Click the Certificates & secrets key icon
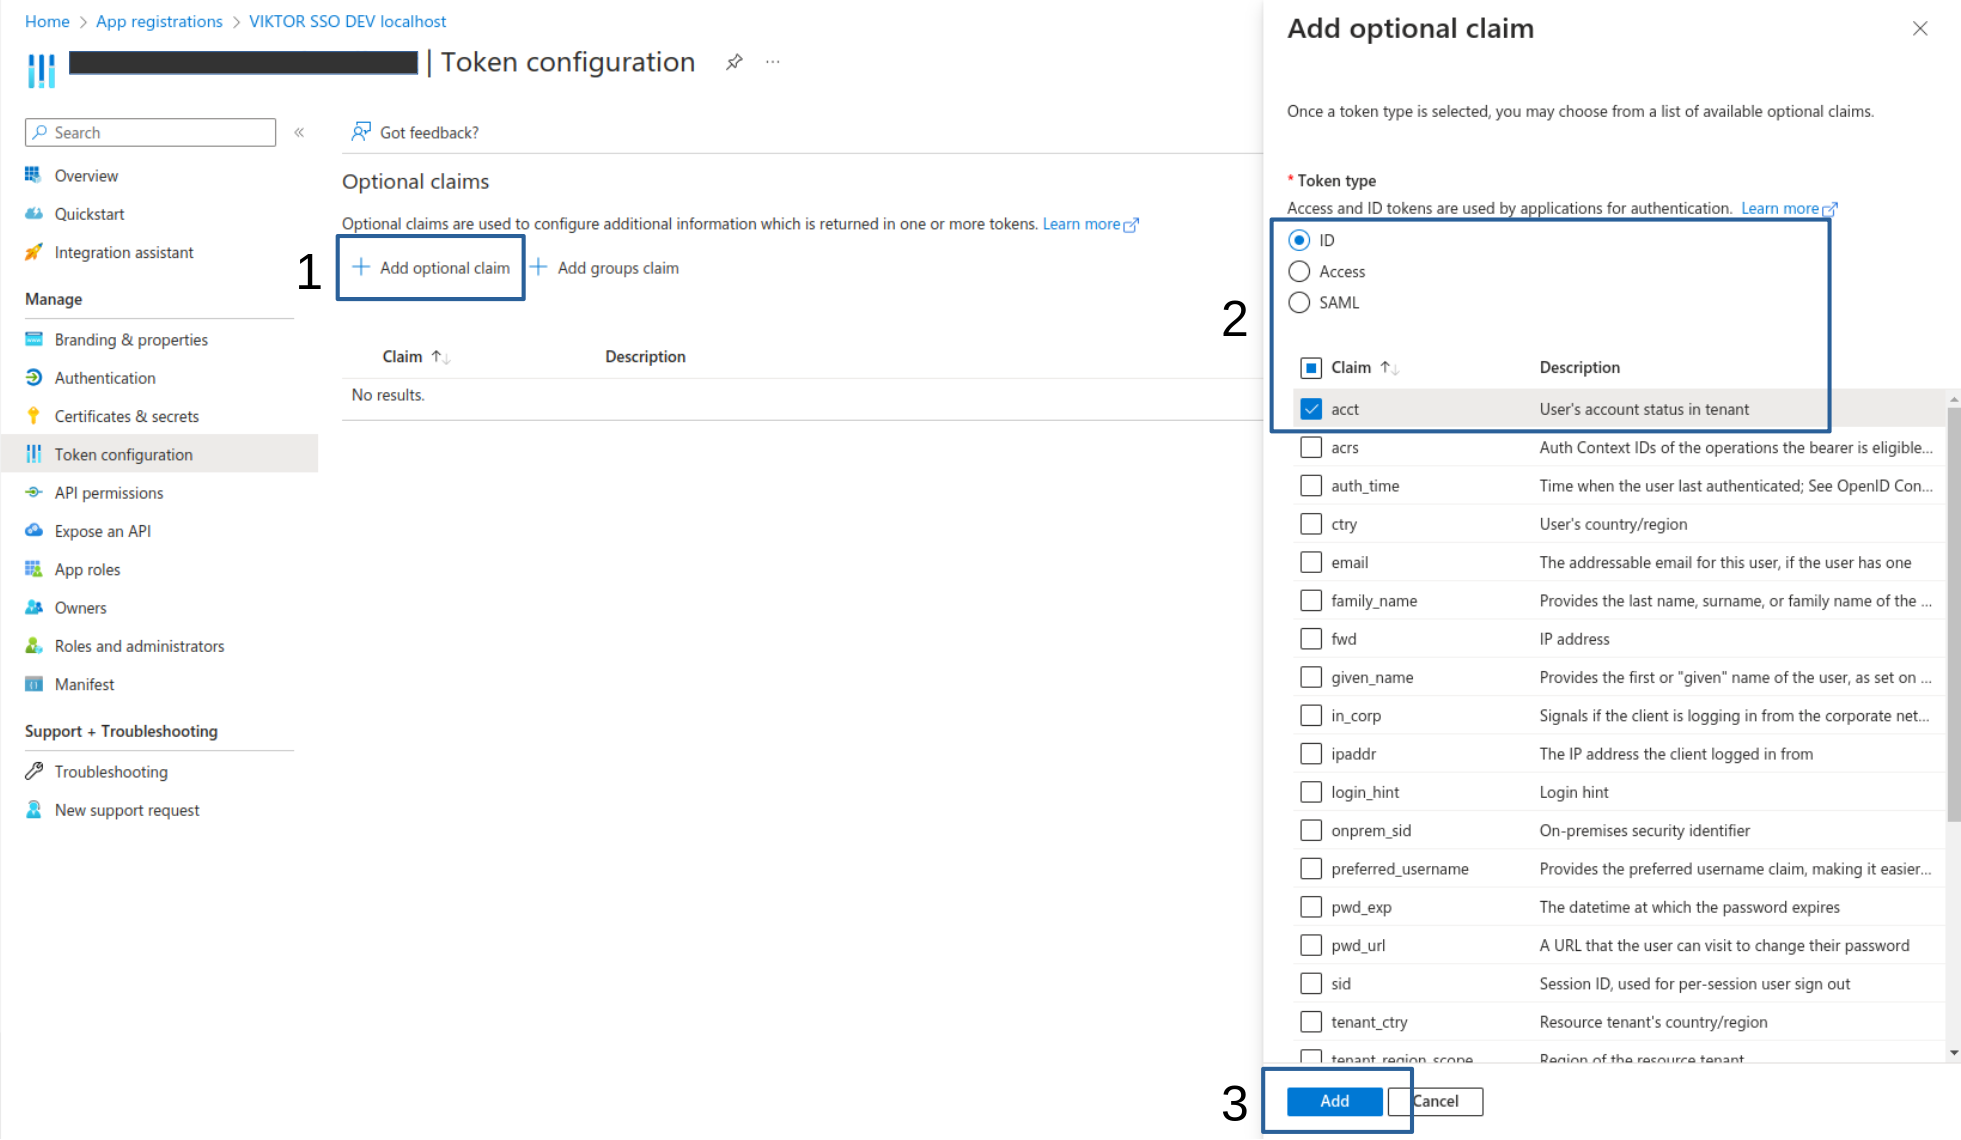The height and width of the screenshot is (1140, 1961). tap(34, 416)
